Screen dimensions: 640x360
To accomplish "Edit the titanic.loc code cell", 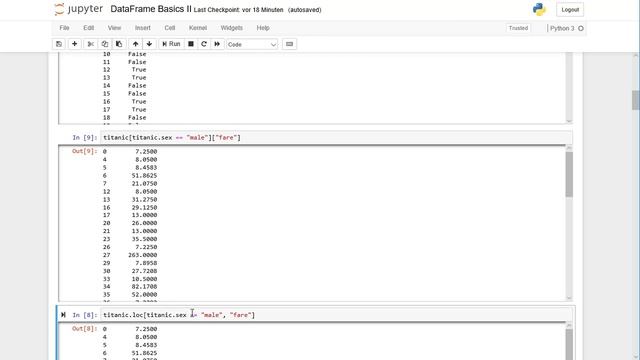I will click(x=336, y=315).
